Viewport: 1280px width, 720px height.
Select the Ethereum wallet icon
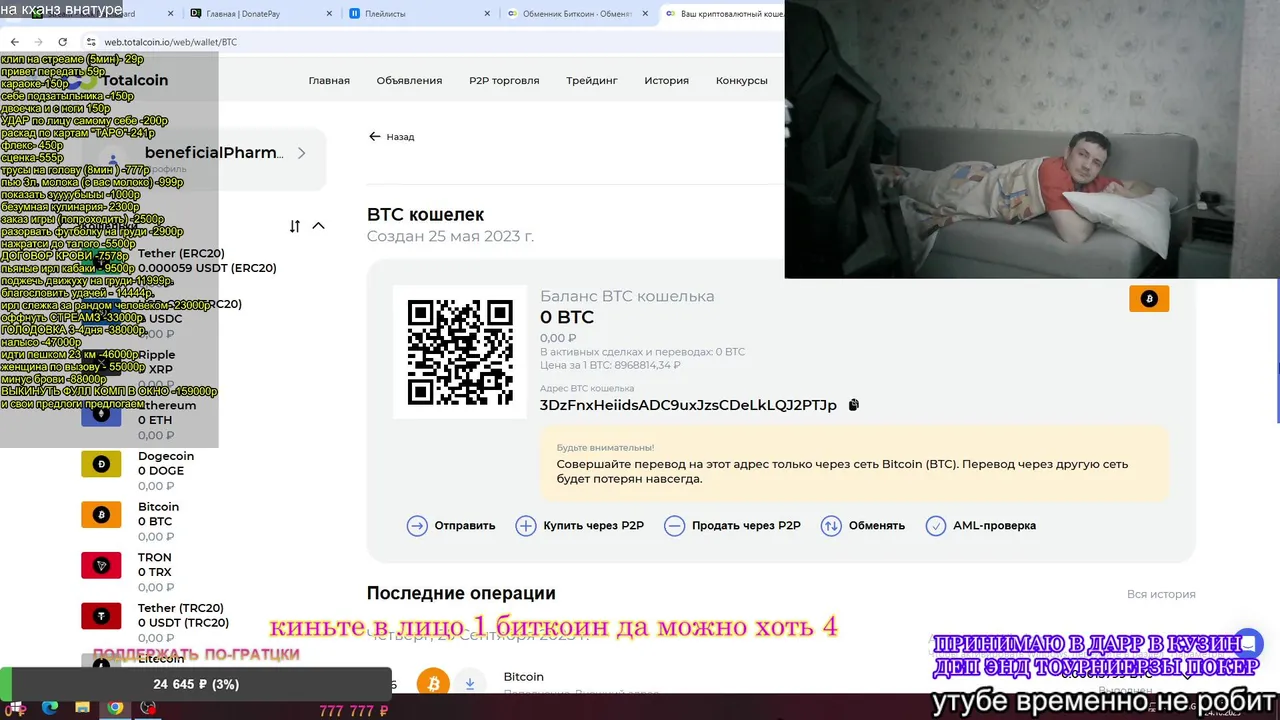pos(101,413)
